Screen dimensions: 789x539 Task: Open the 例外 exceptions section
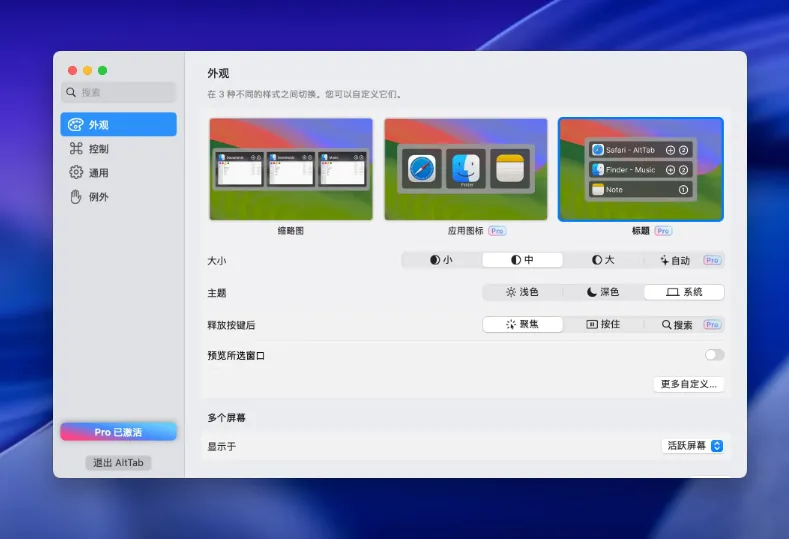[118, 197]
